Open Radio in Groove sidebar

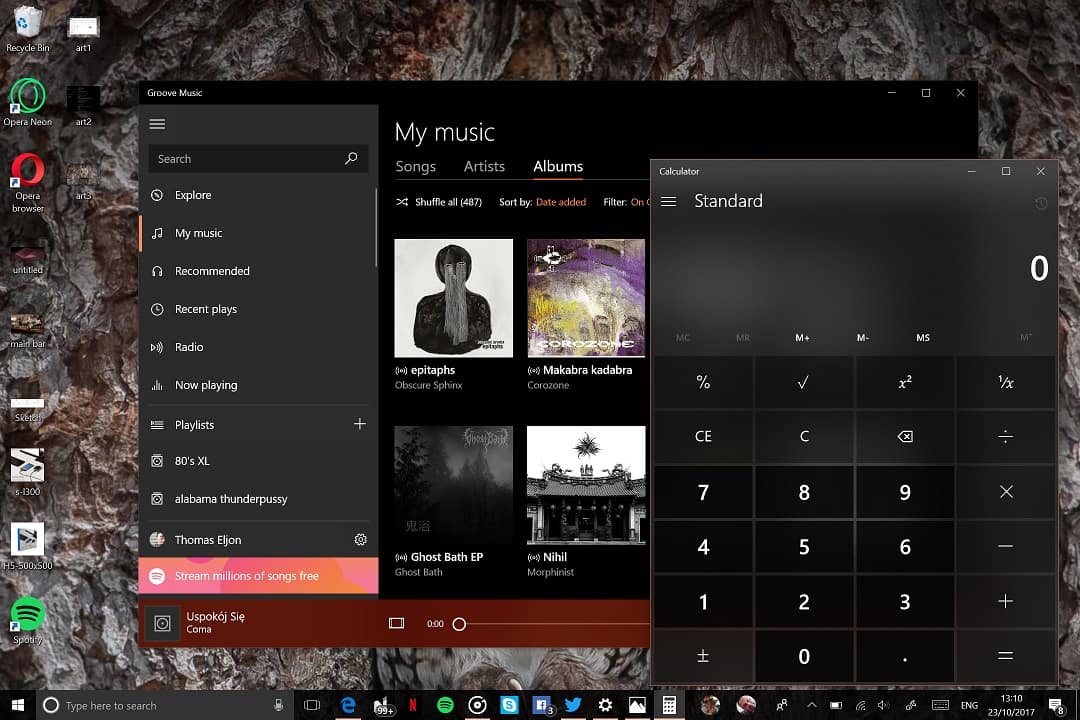258,347
